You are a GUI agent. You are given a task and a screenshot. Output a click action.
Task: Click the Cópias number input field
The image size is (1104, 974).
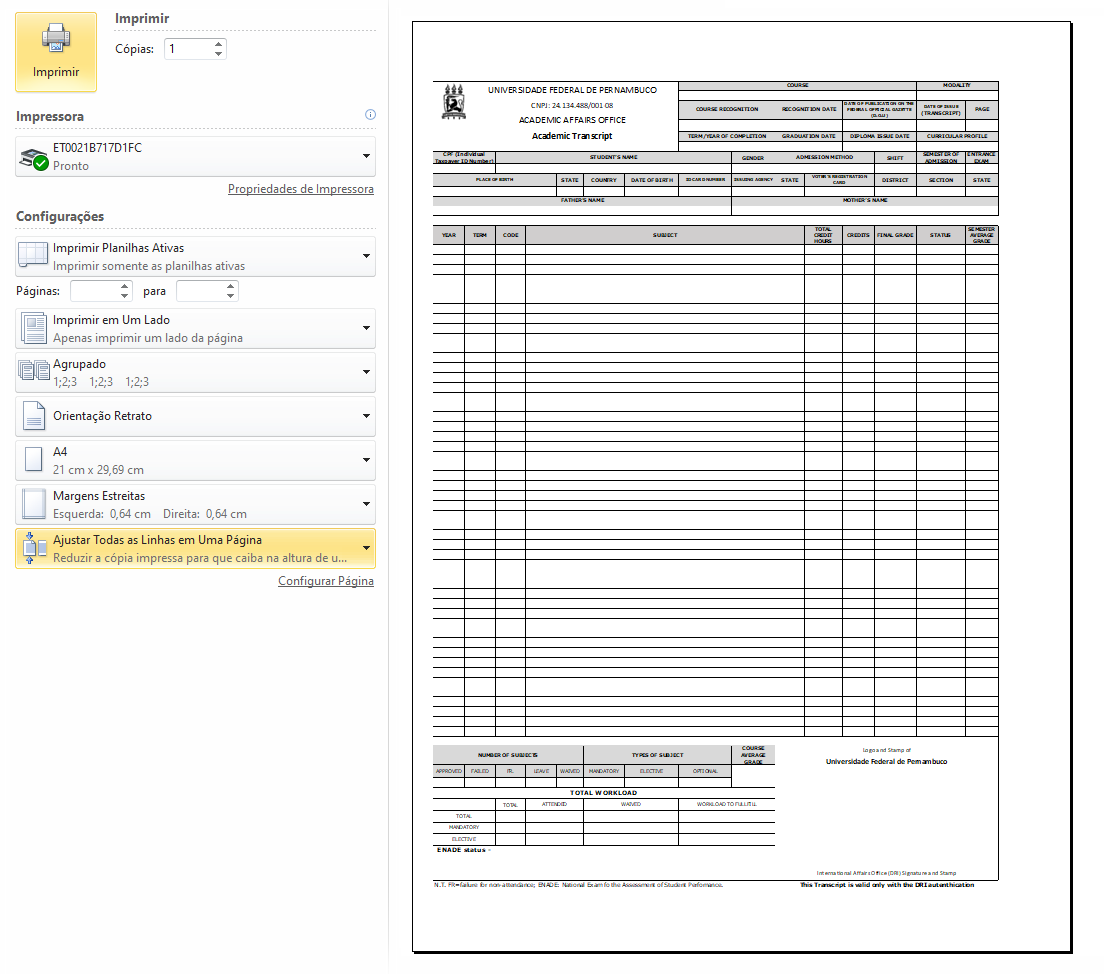187,49
